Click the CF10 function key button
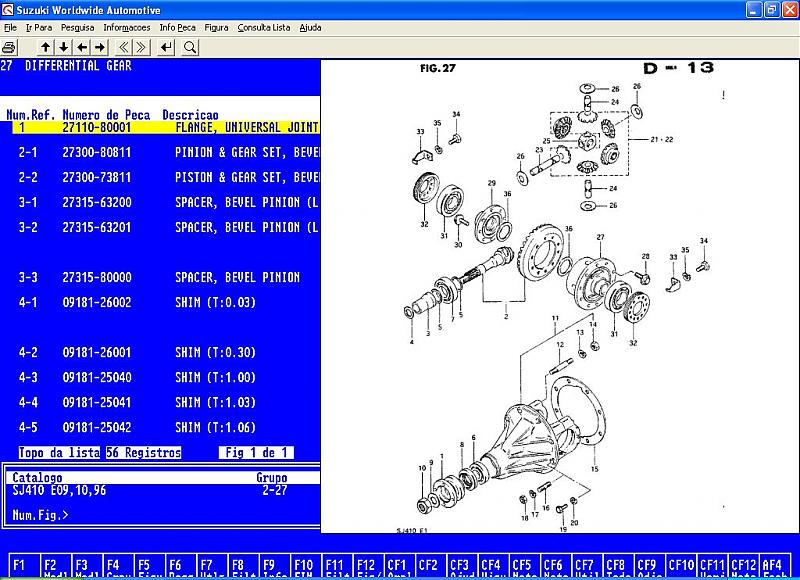Viewport: 800px width, 580px height. (681, 566)
